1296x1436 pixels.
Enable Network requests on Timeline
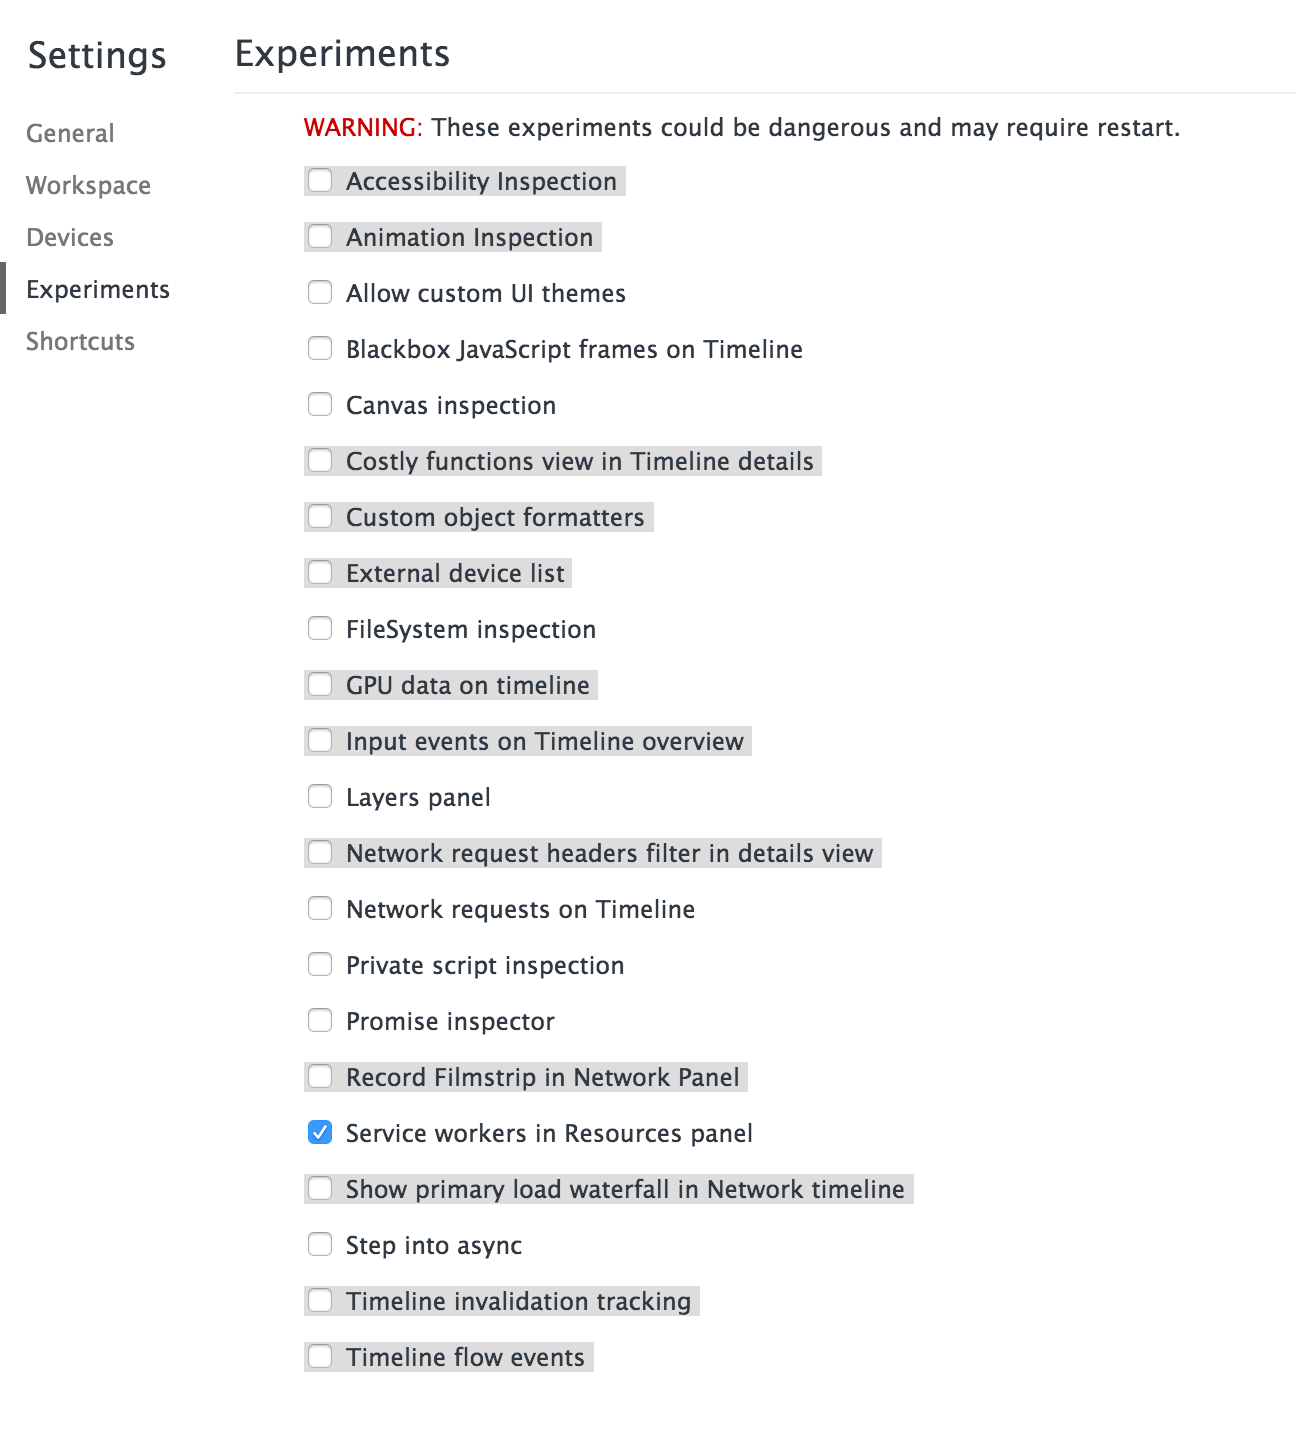[x=319, y=908]
